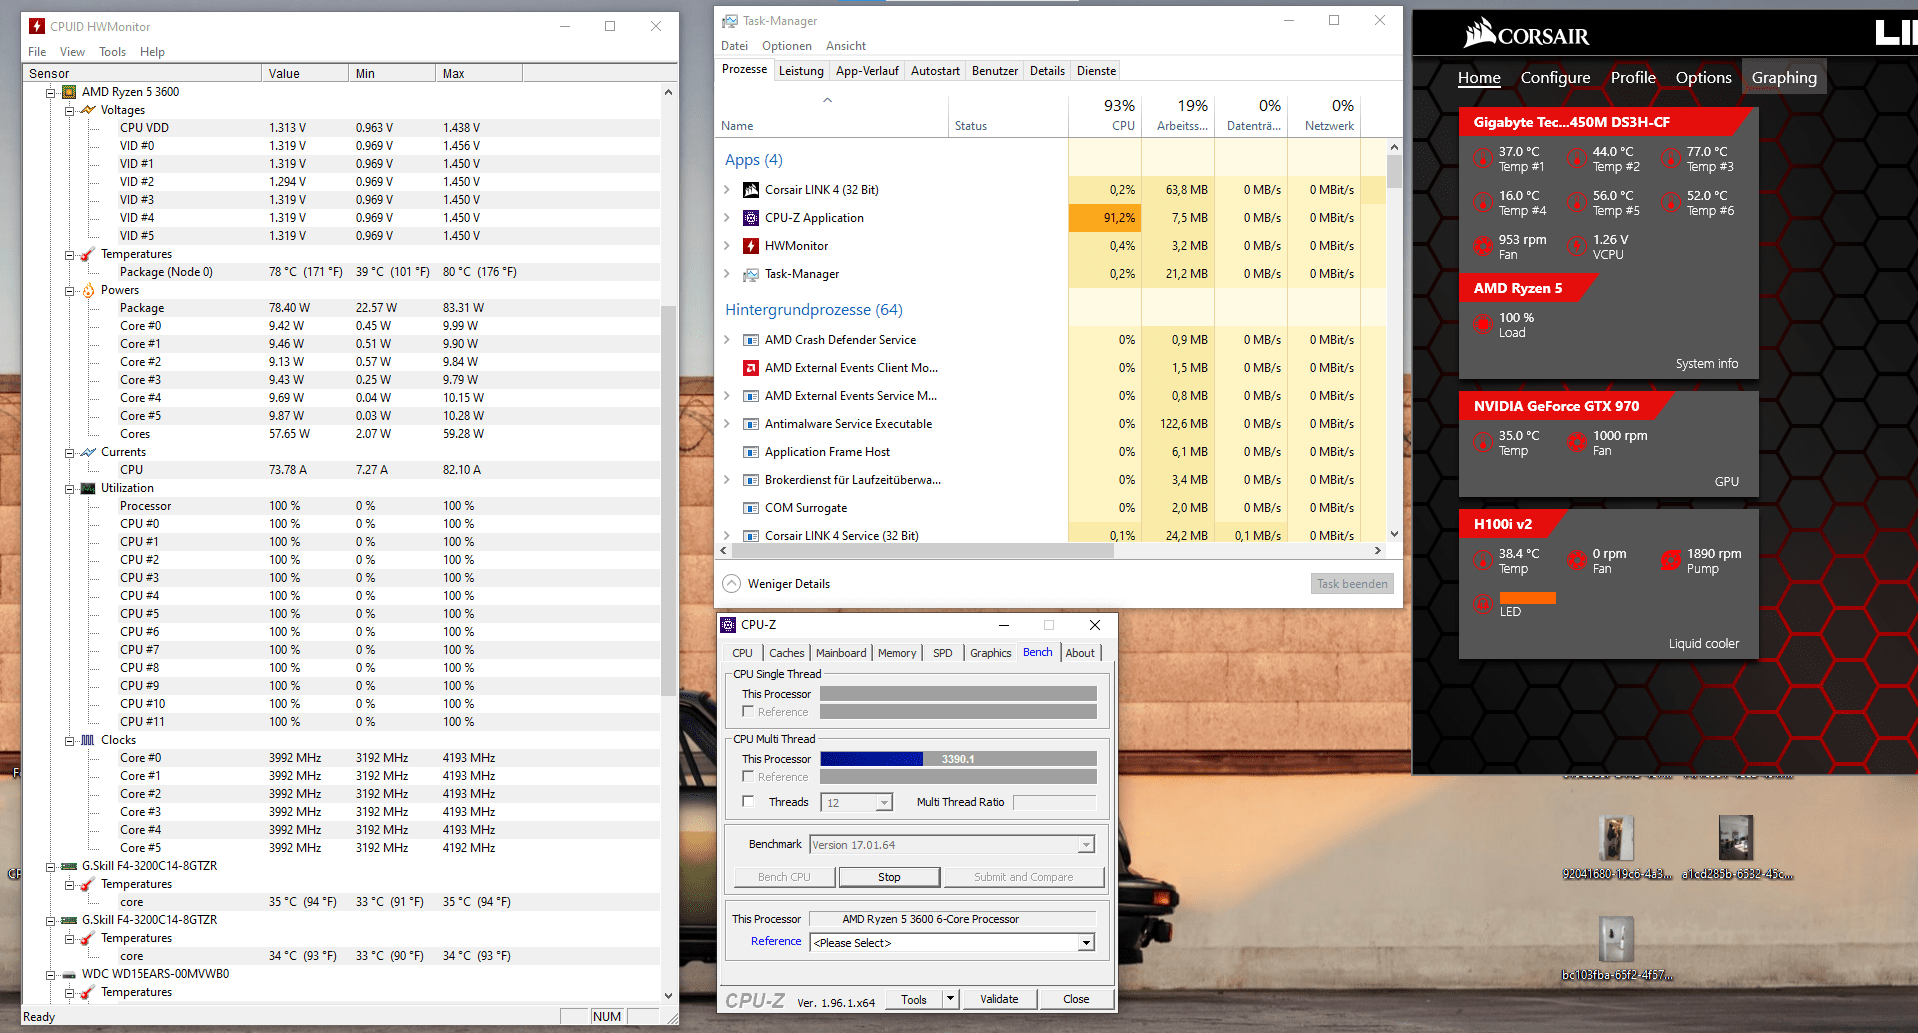1918x1033 pixels.
Task: Click the Validate button in CPU-Z
Action: 999,999
